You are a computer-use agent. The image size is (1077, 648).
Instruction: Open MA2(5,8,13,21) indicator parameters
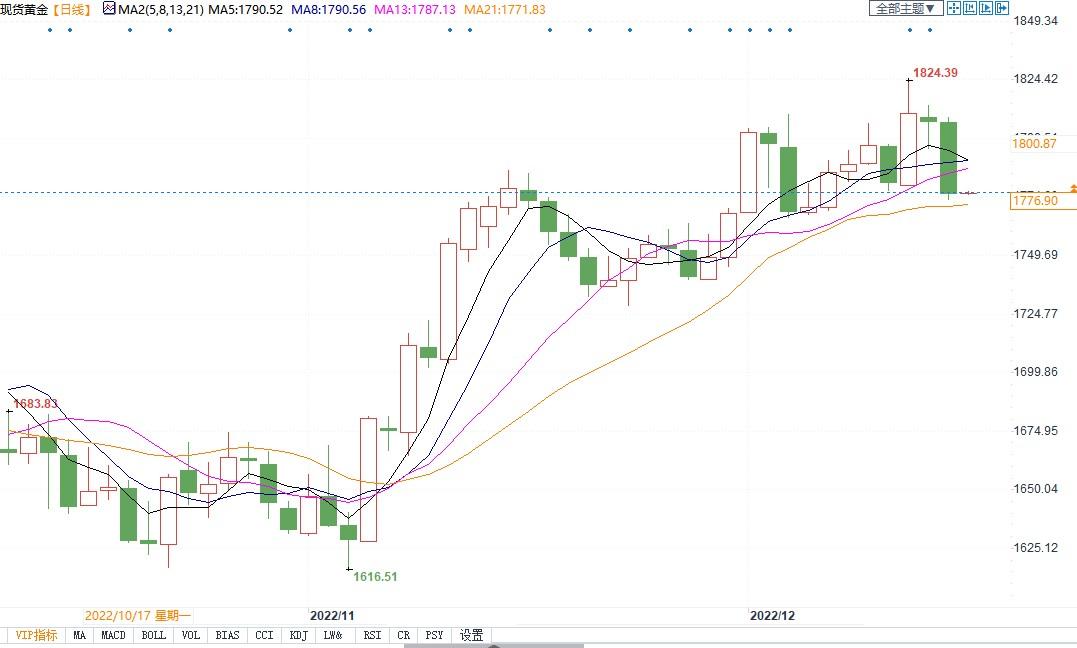[x=161, y=9]
